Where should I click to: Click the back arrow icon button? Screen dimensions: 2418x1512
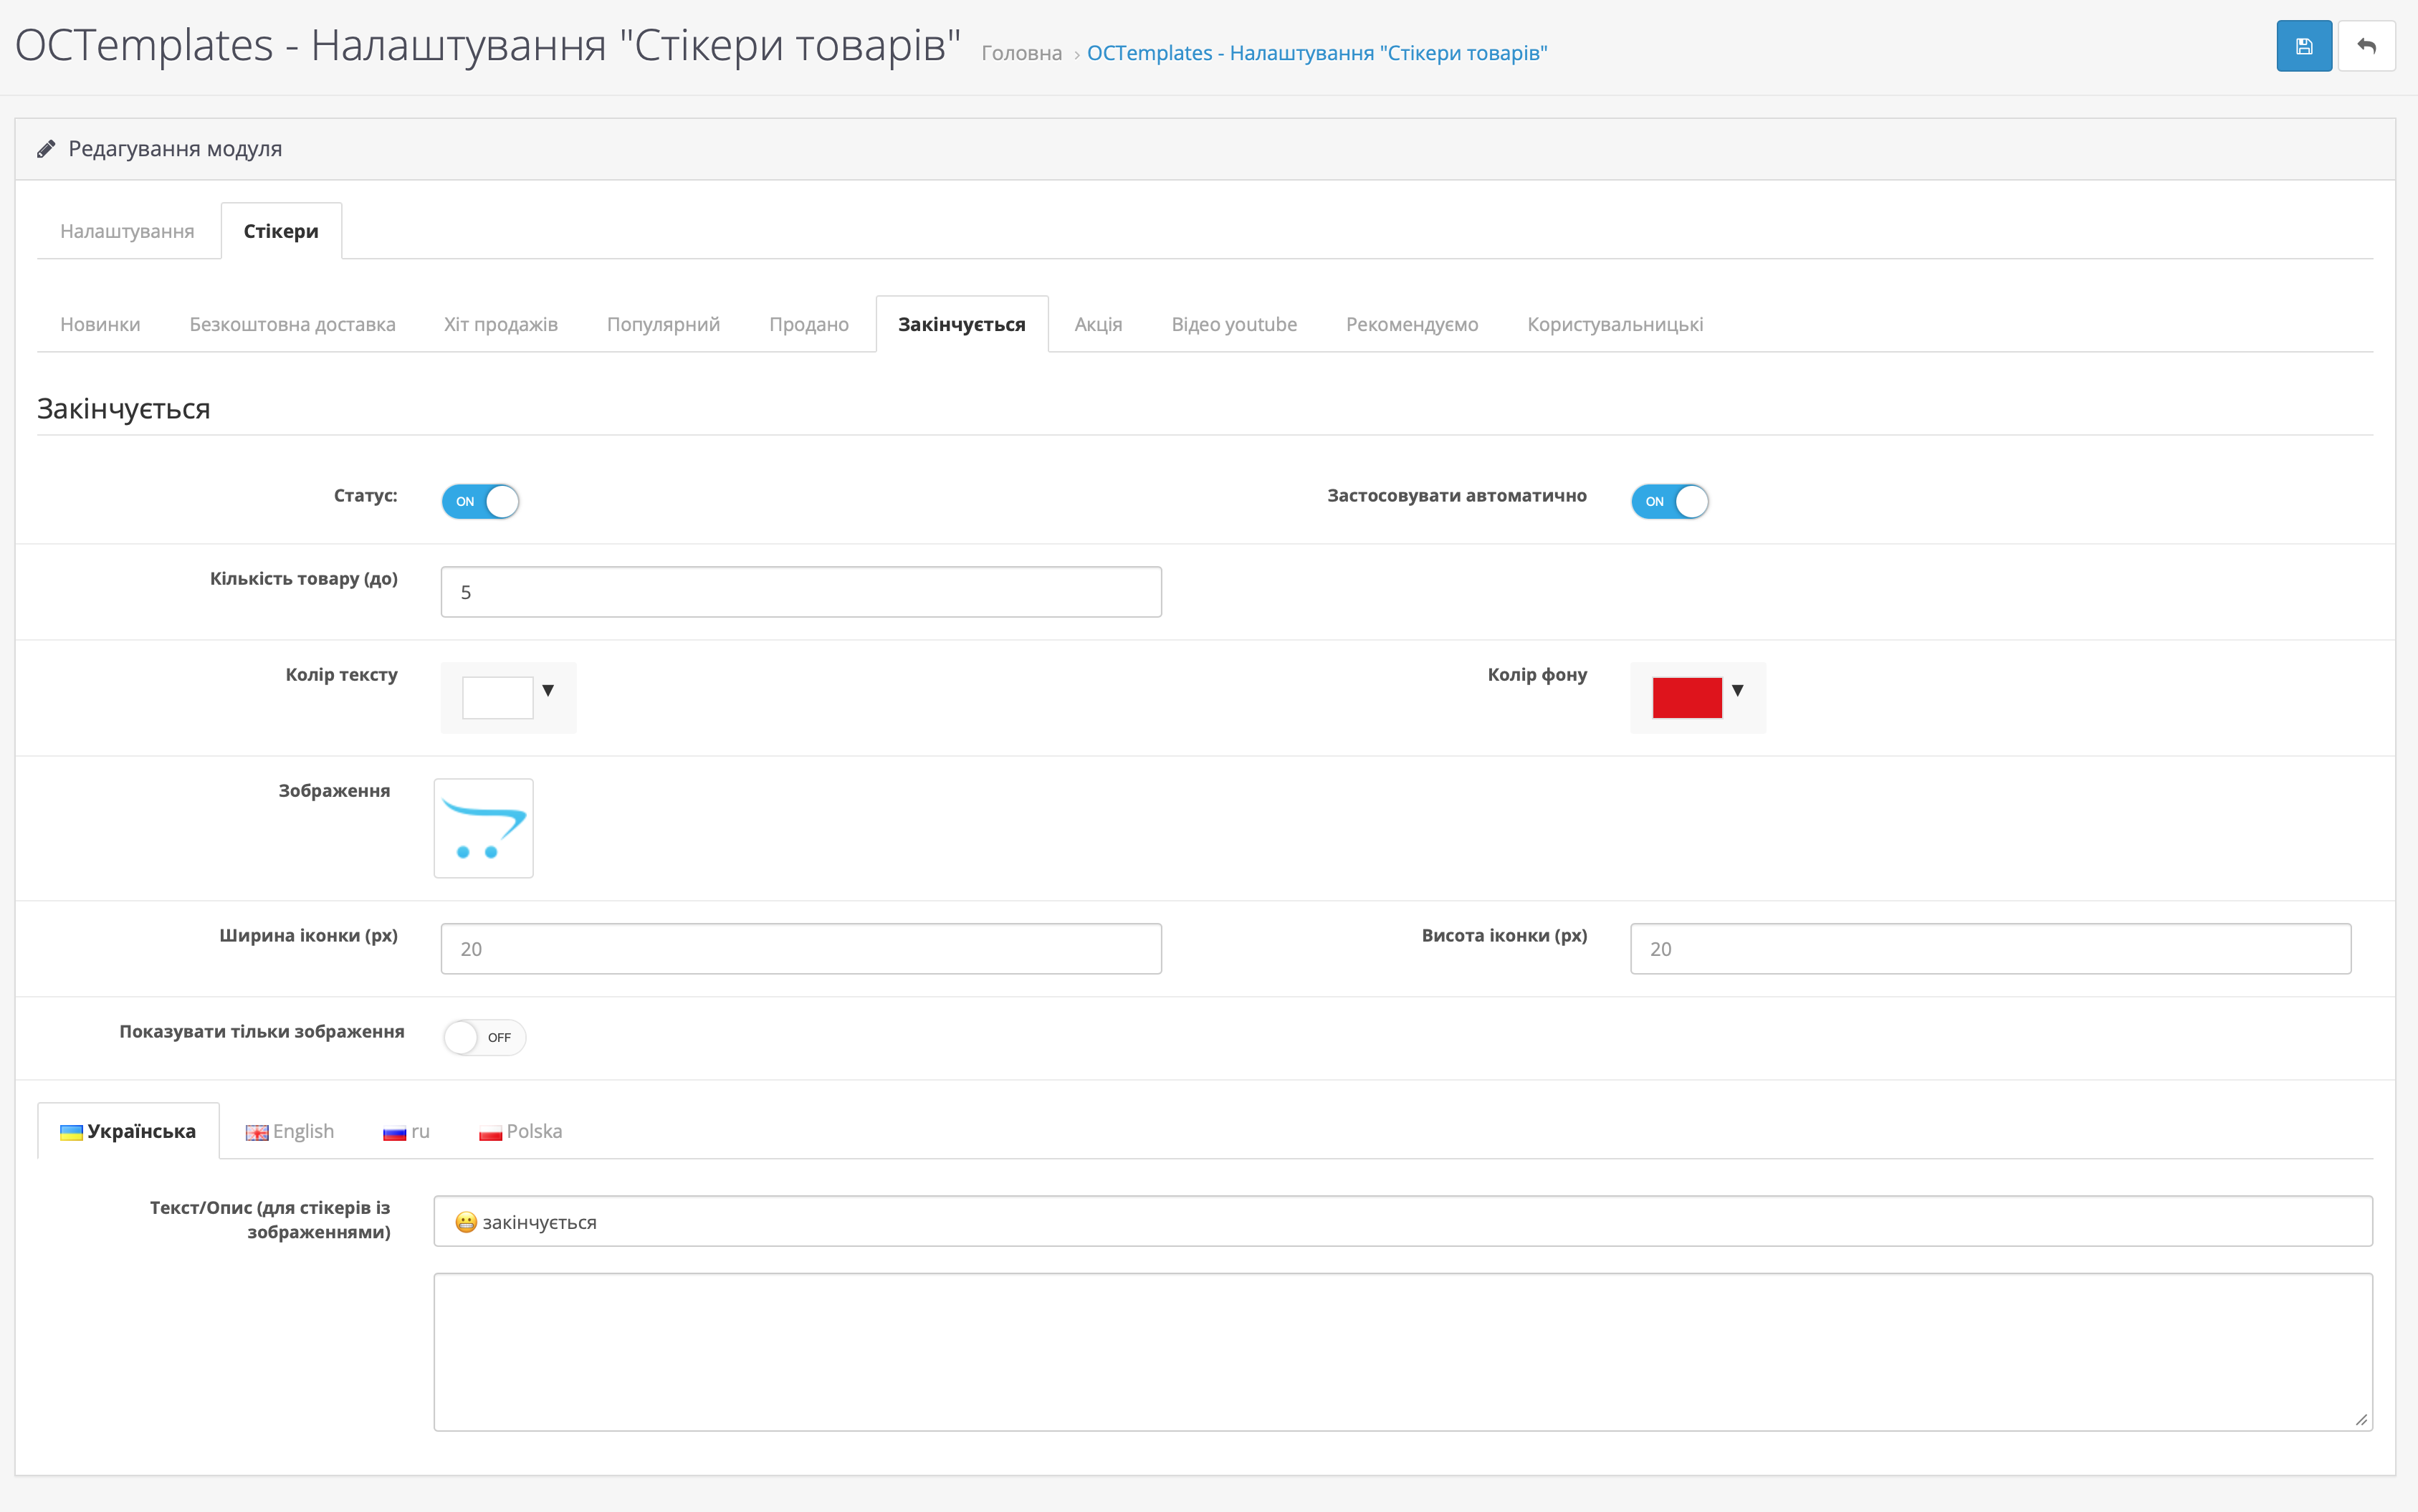(x=2366, y=46)
